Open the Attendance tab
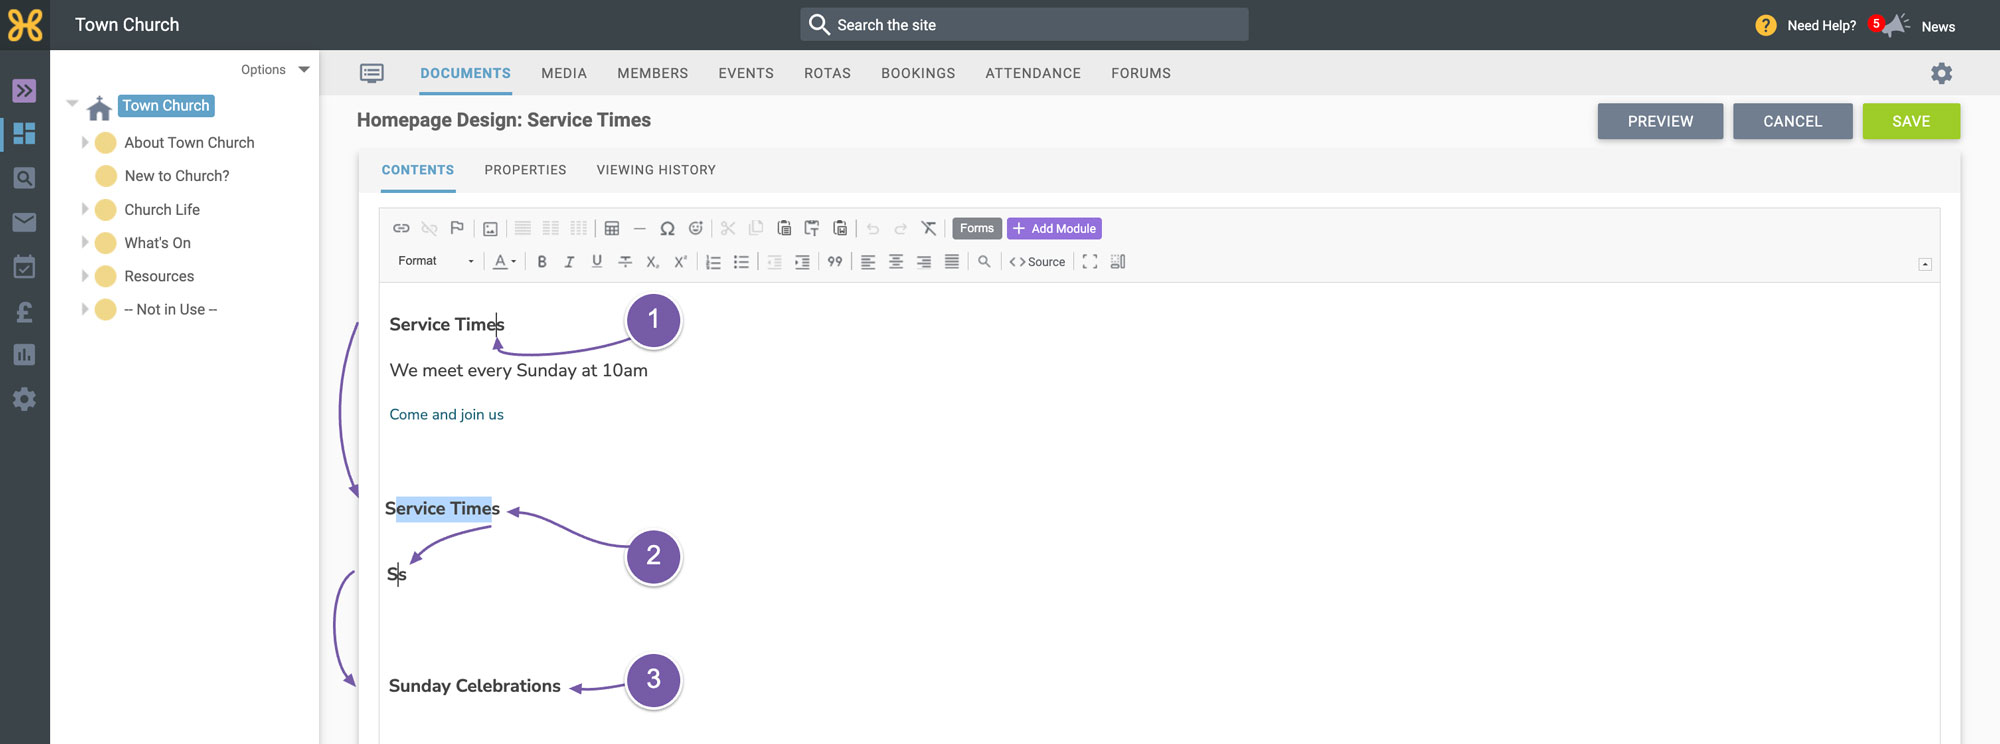2000x744 pixels. pos(1033,74)
